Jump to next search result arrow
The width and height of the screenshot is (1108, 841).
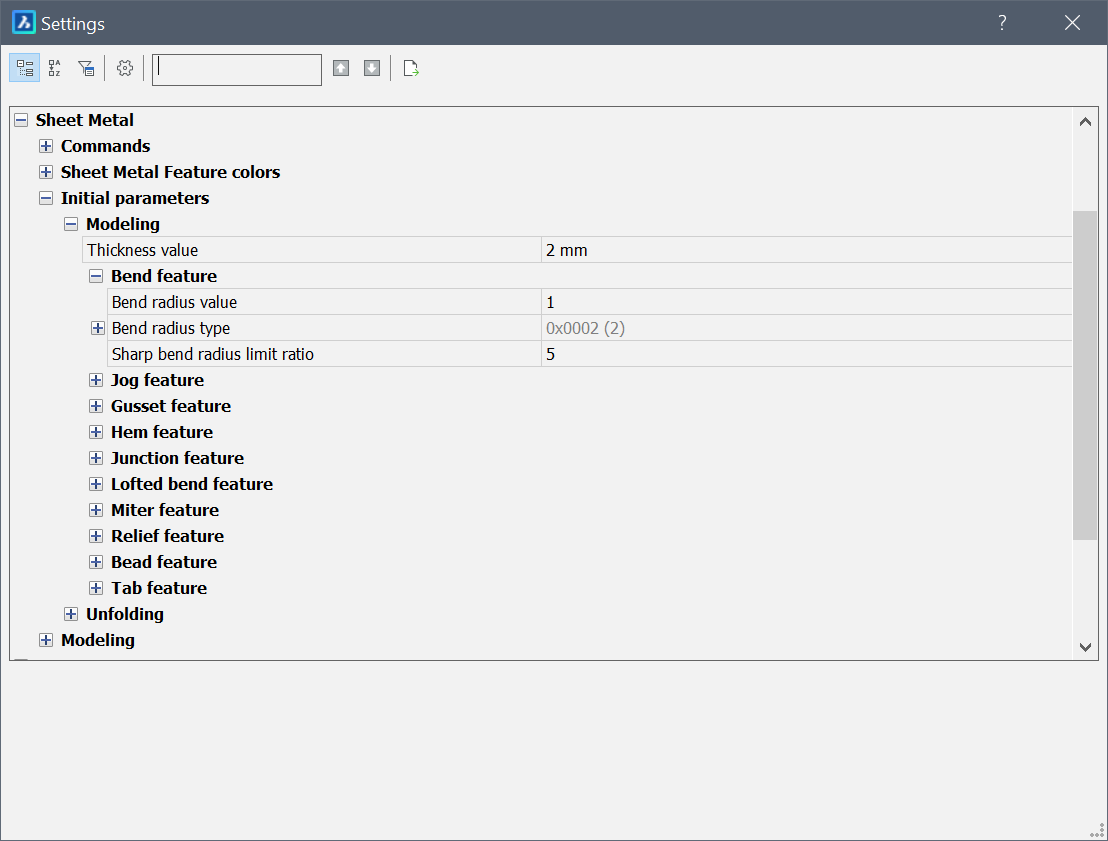pyautogui.click(x=372, y=68)
